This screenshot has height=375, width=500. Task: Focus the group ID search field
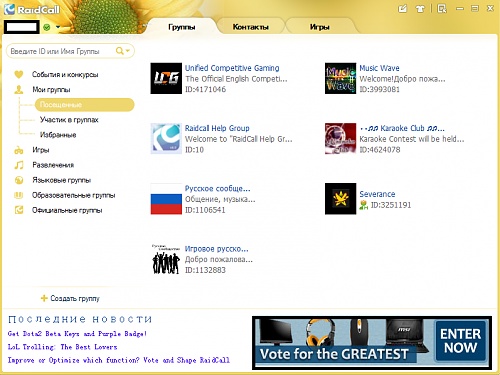pyautogui.click(x=70, y=51)
